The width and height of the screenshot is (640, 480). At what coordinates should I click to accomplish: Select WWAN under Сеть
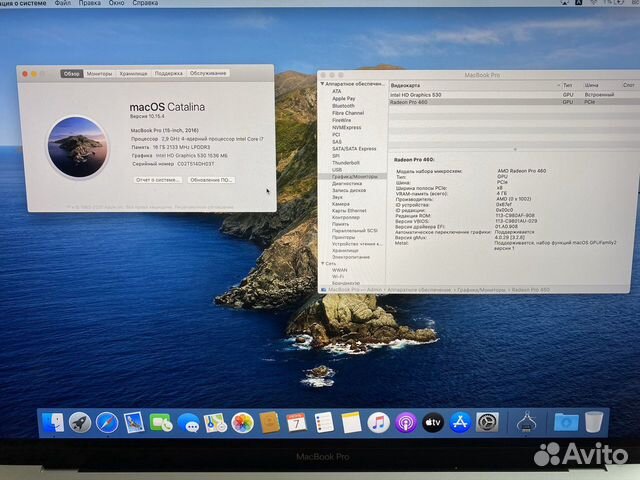tap(340, 270)
